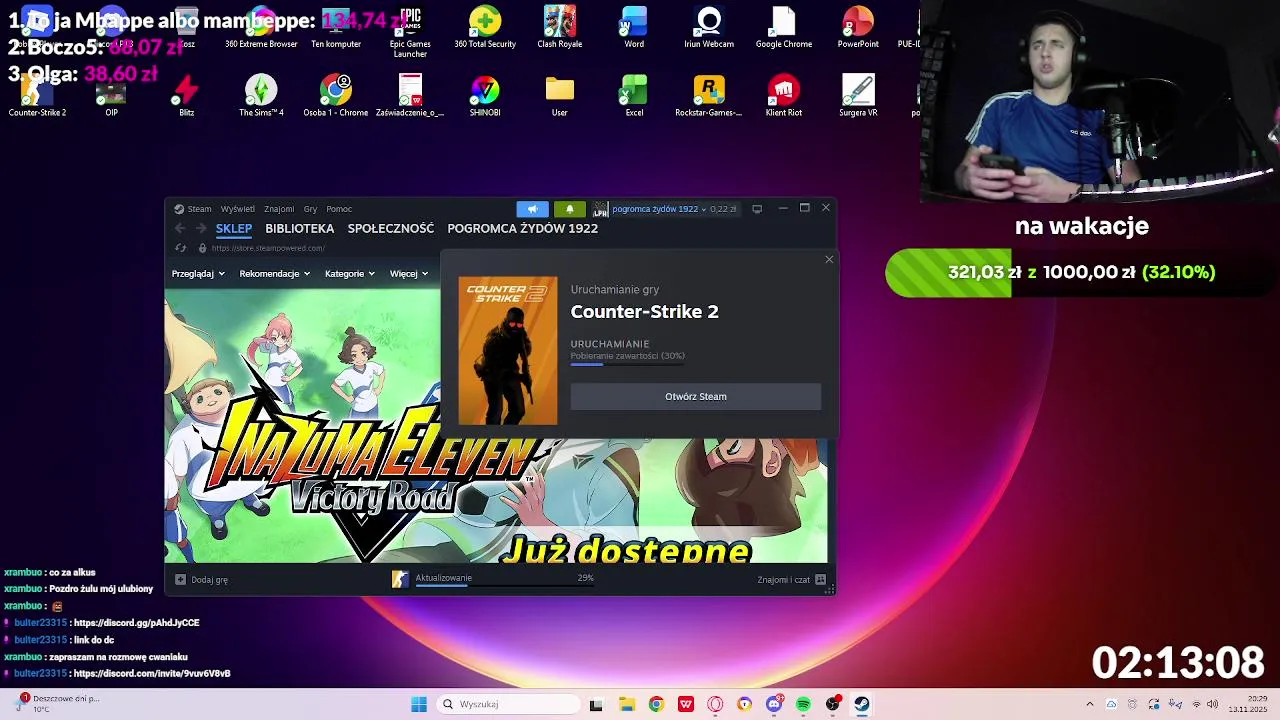Image resolution: width=1280 pixels, height=720 pixels.
Task: Click the Dodaj grę plus icon
Action: [180, 579]
